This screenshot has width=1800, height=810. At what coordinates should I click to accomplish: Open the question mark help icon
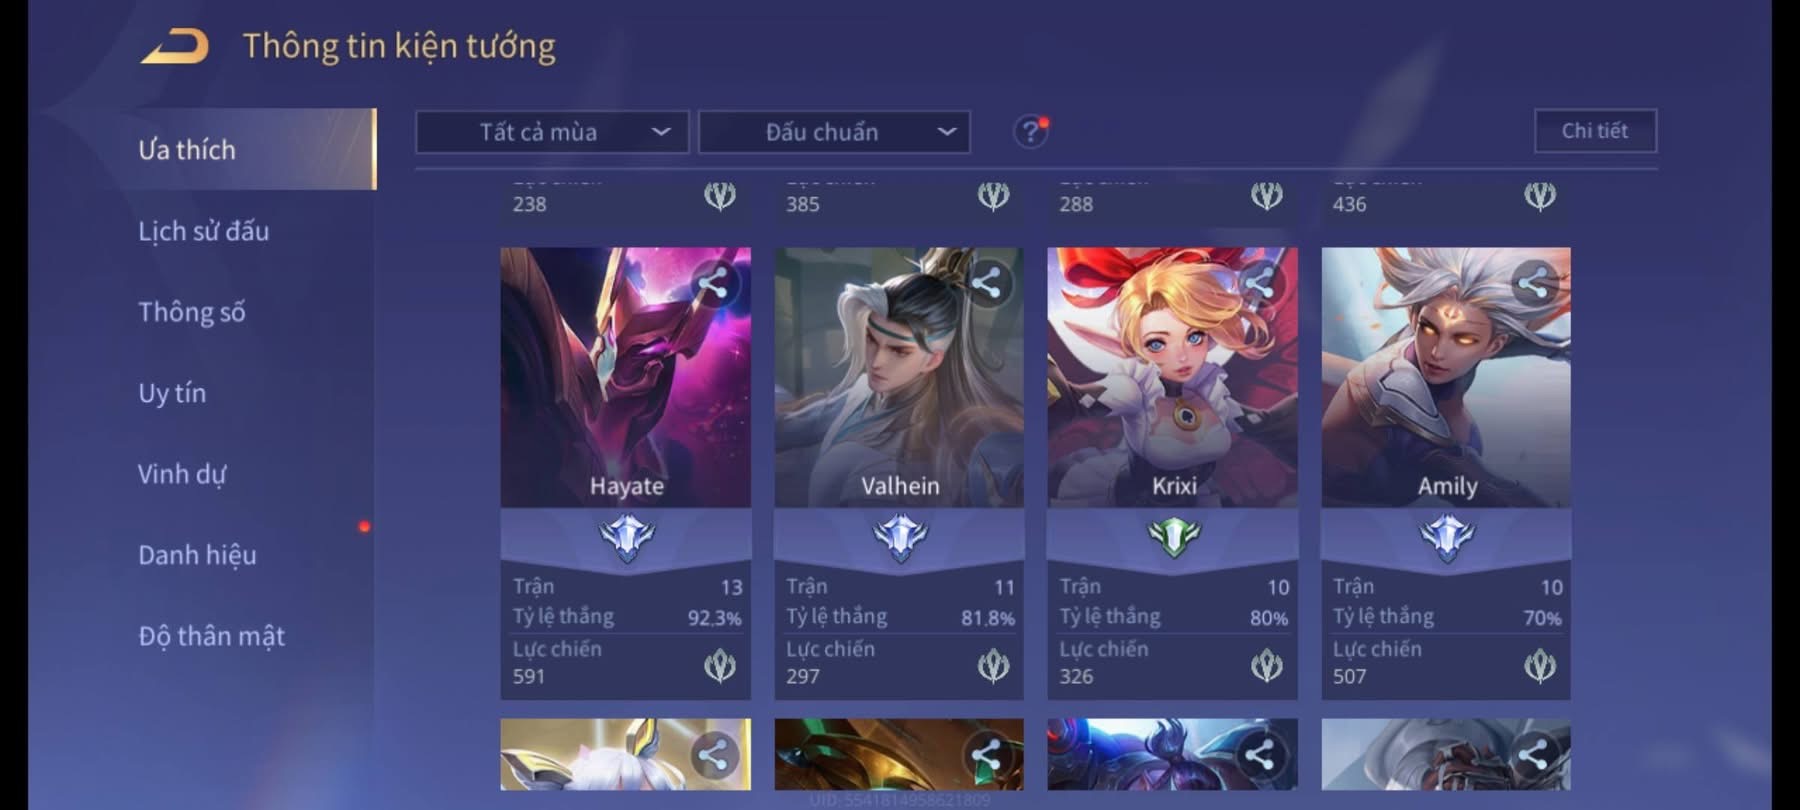click(x=1030, y=131)
